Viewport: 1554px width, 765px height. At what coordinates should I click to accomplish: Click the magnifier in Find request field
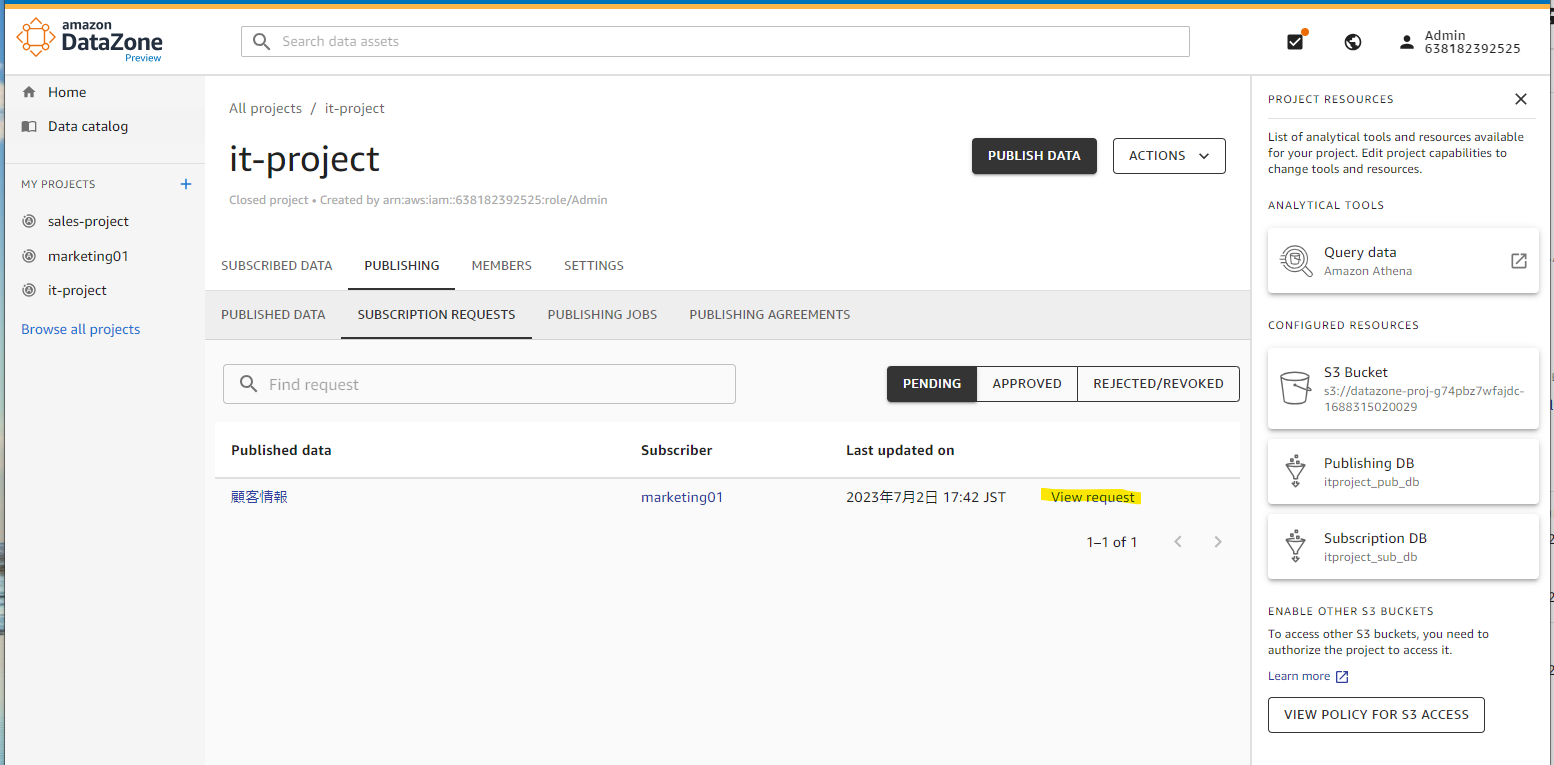249,384
